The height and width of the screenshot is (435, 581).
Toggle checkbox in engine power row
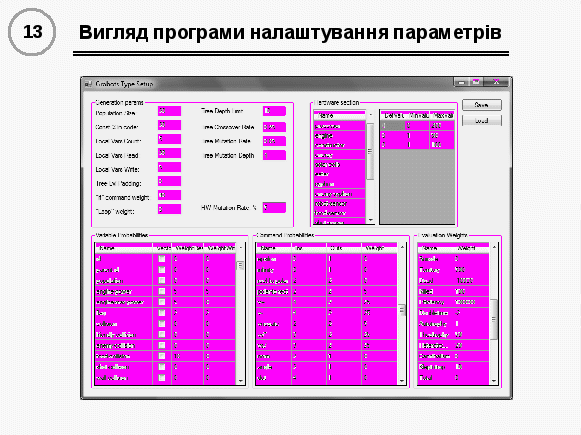[162, 291]
